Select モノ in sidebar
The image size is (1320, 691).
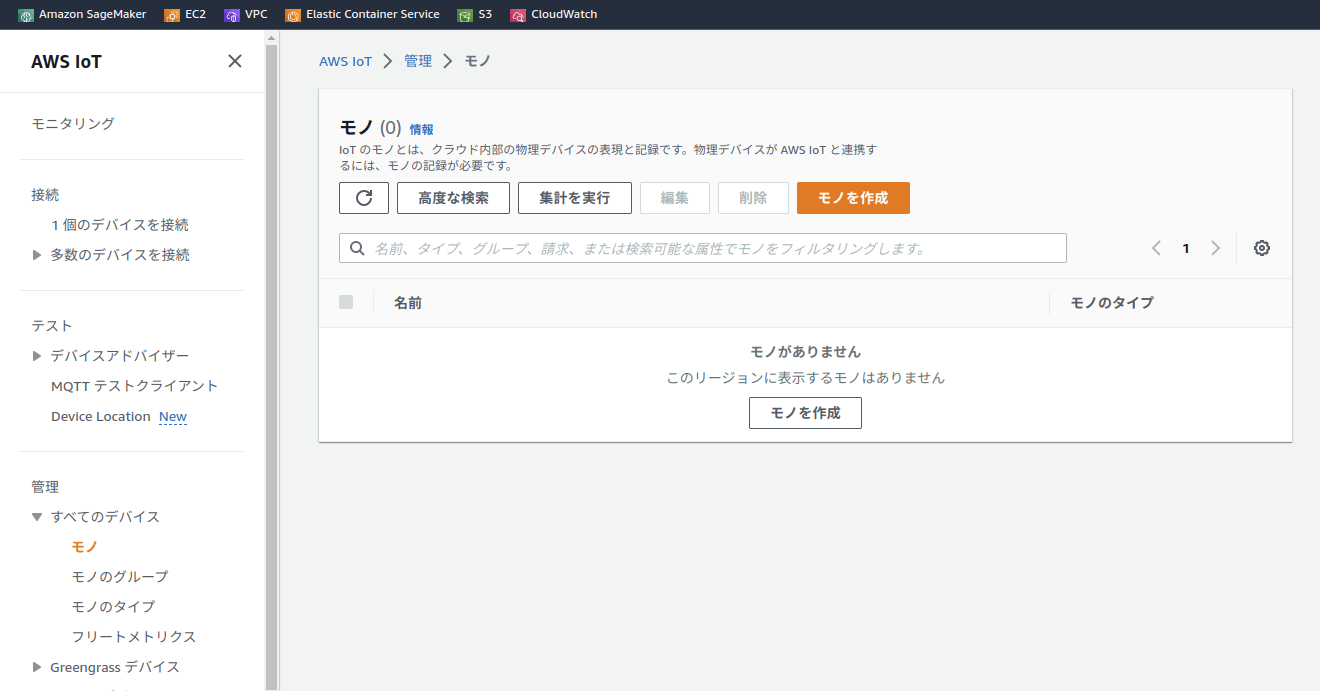click(x=85, y=547)
